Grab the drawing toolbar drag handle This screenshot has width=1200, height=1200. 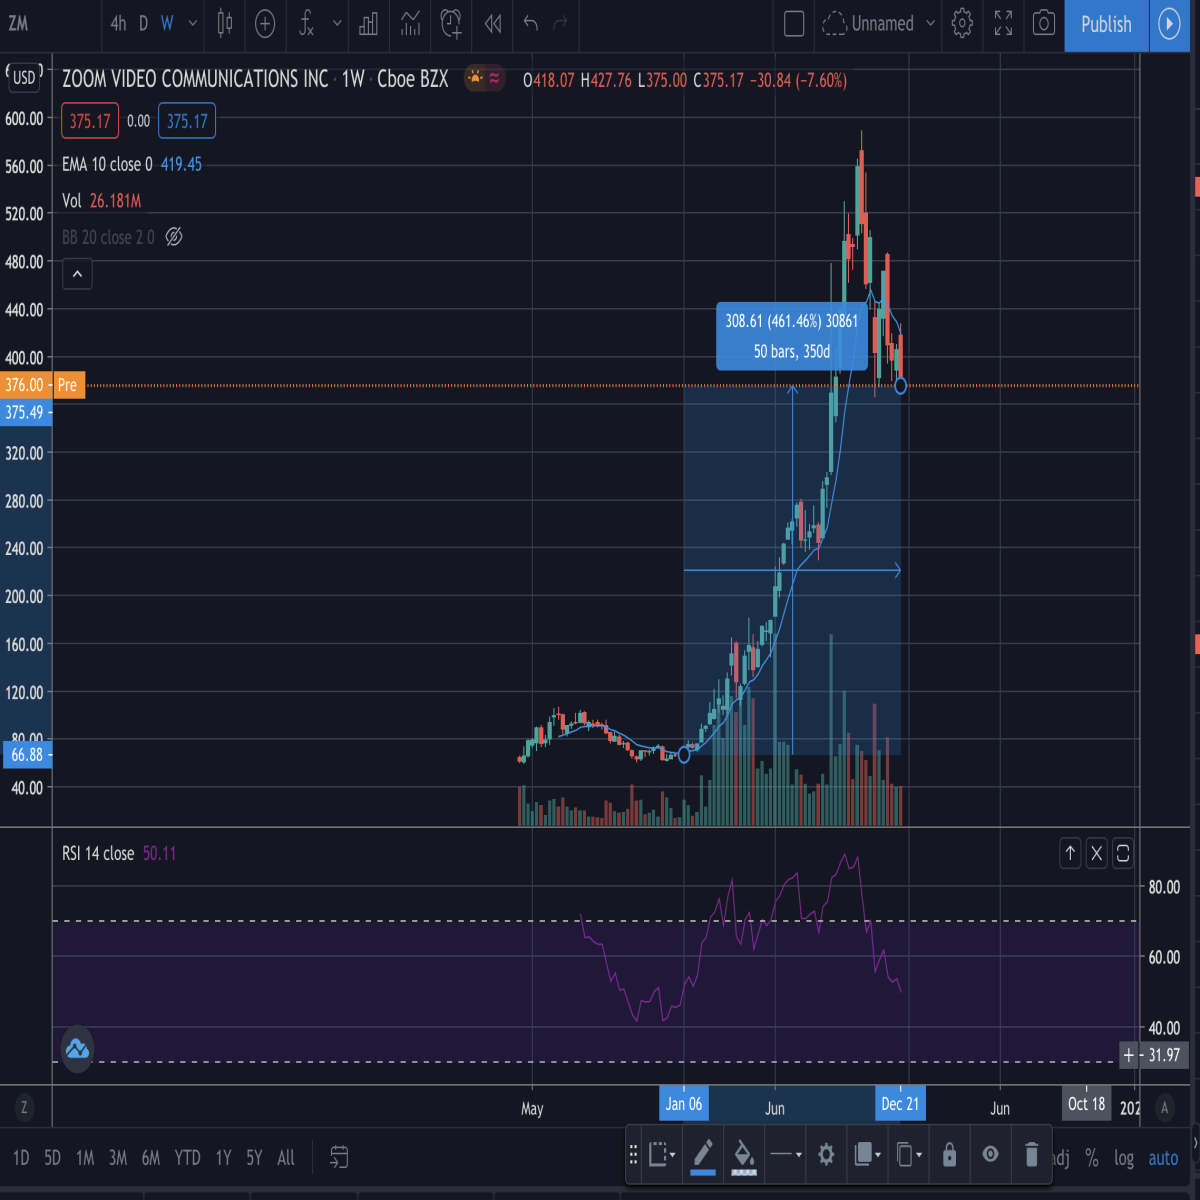click(x=633, y=1155)
